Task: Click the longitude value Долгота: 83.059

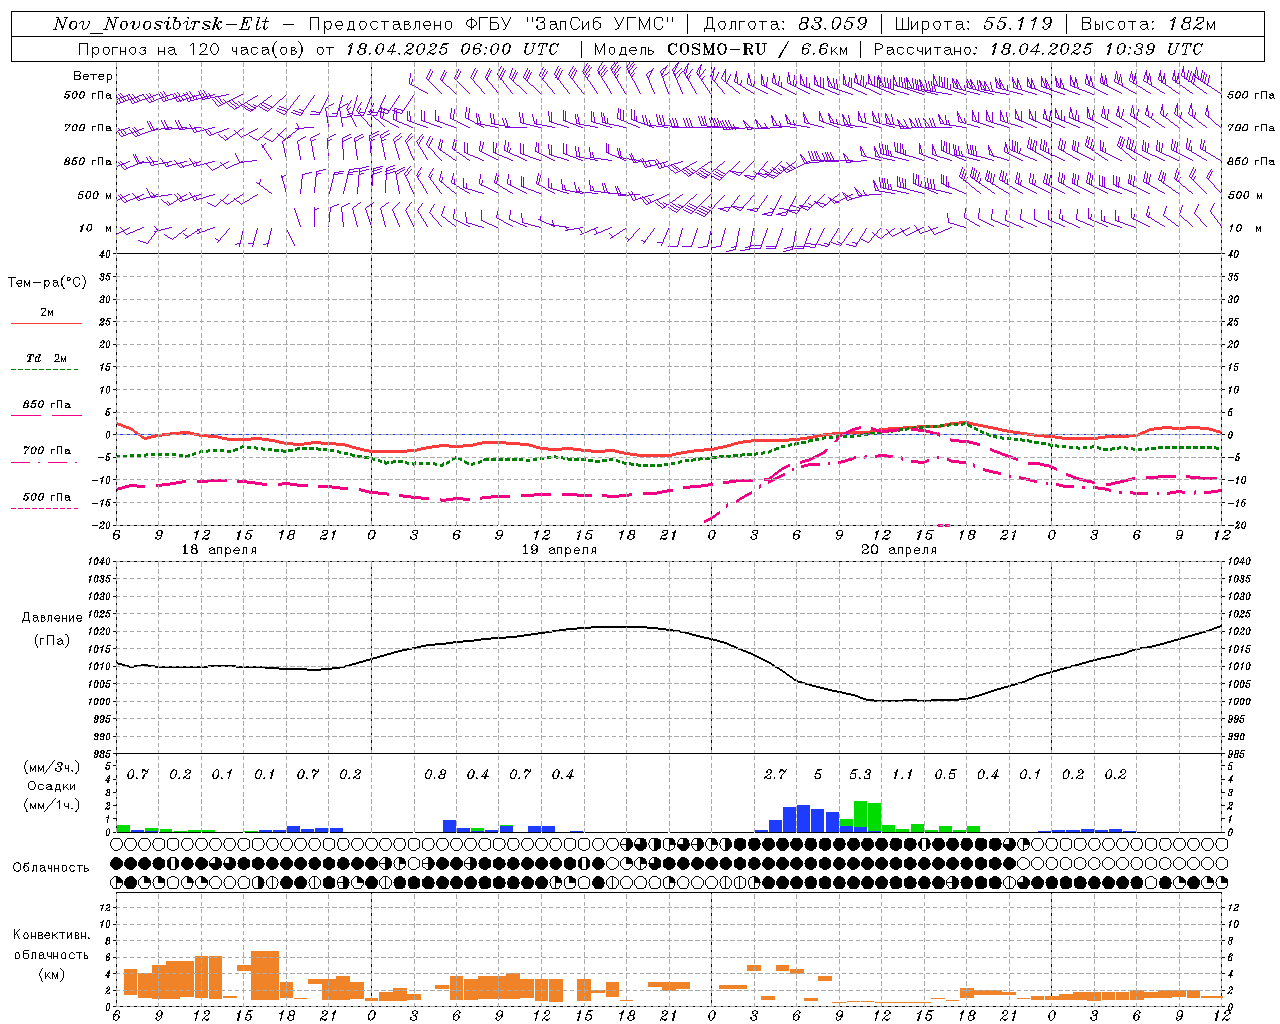Action: point(785,24)
